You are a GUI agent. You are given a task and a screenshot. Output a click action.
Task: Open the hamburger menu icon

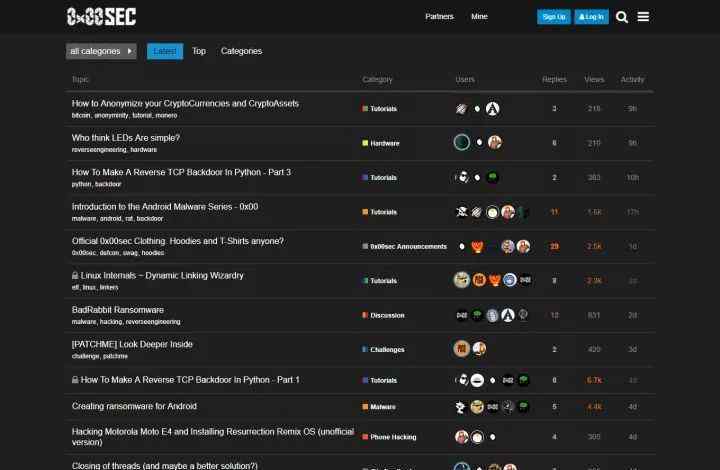pos(643,17)
